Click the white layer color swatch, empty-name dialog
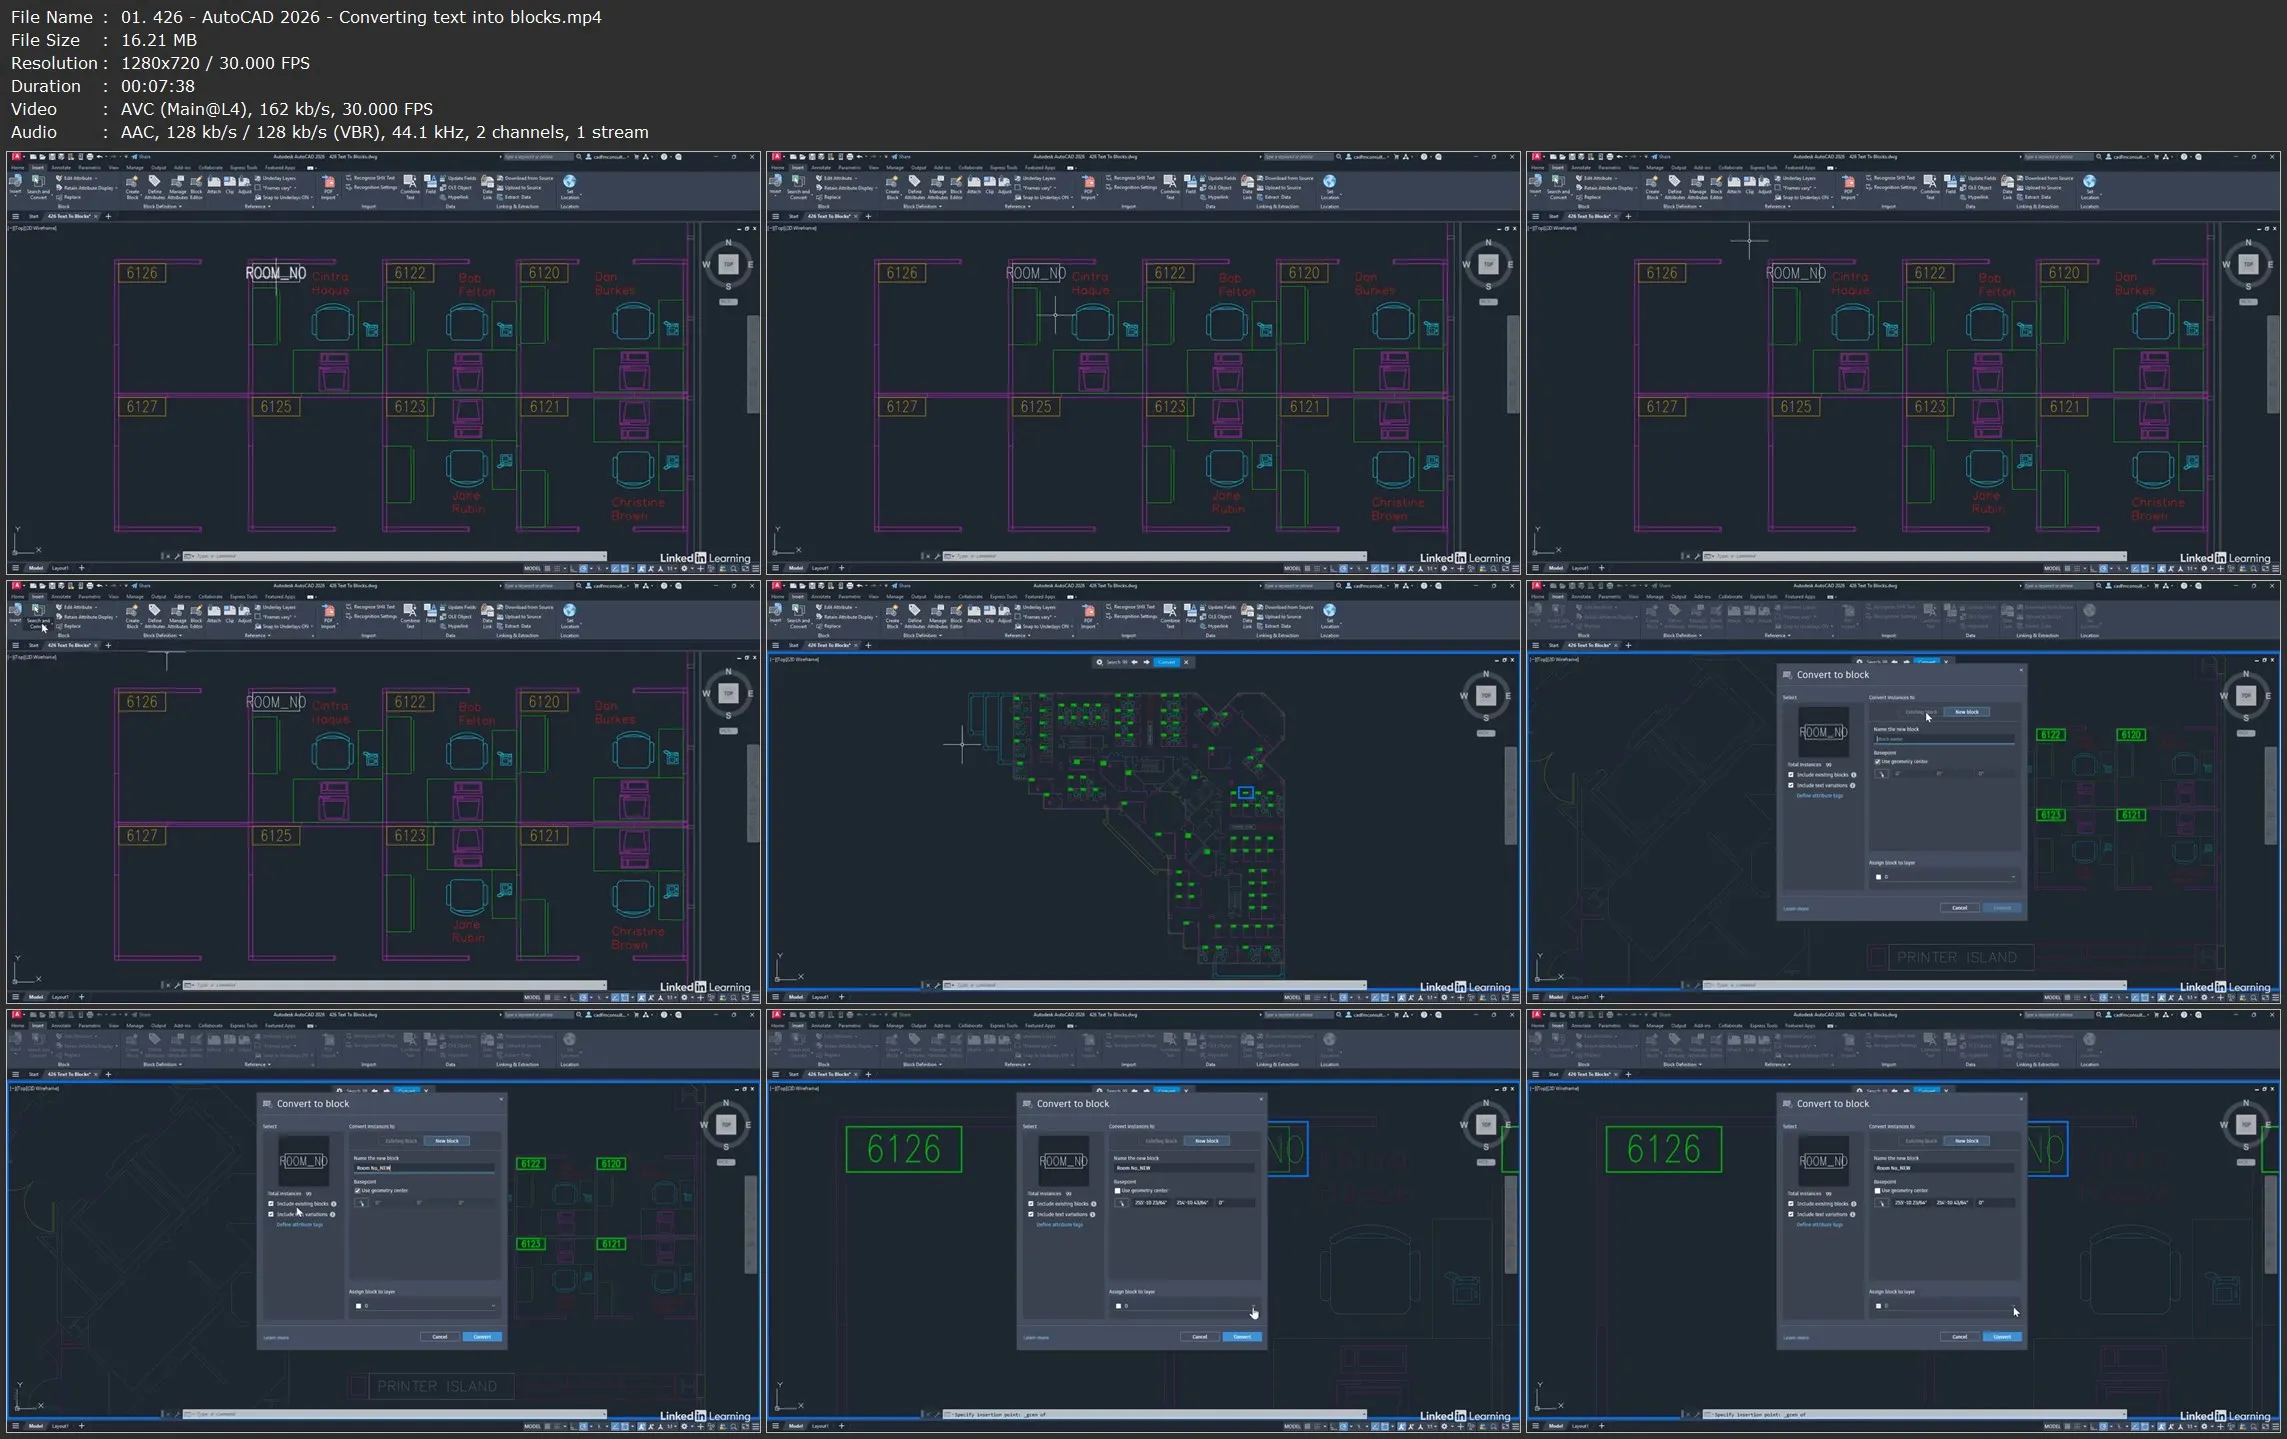Image resolution: width=2287 pixels, height=1439 pixels. pyautogui.click(x=1878, y=877)
